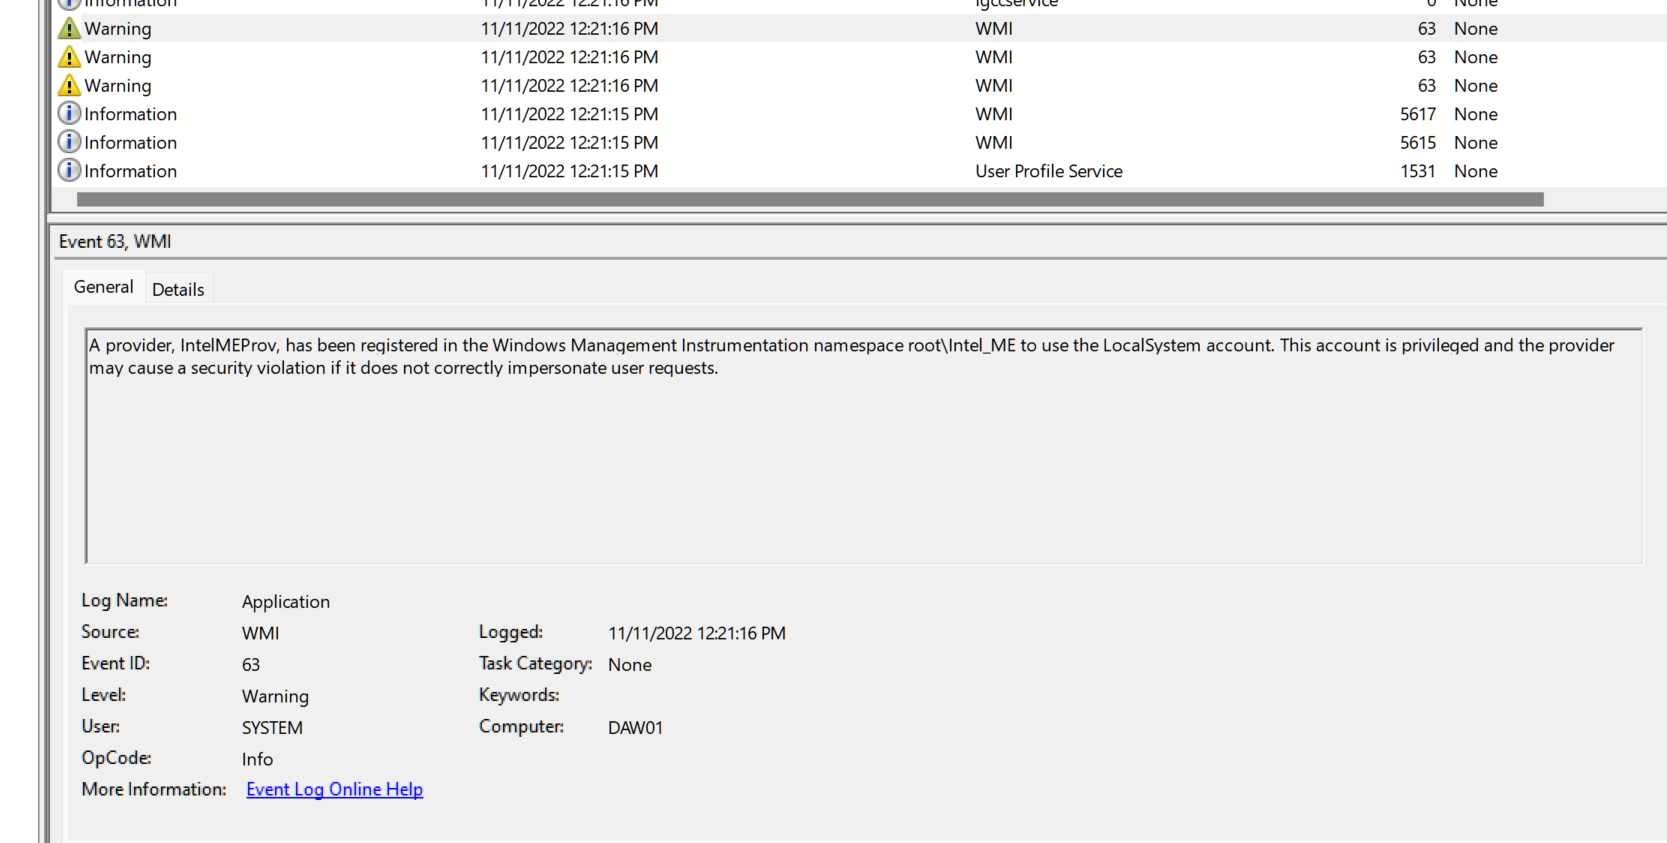This screenshot has height=843, width=1667.
Task: Click the Source value 'WMI' in event details
Action: [x=260, y=633]
